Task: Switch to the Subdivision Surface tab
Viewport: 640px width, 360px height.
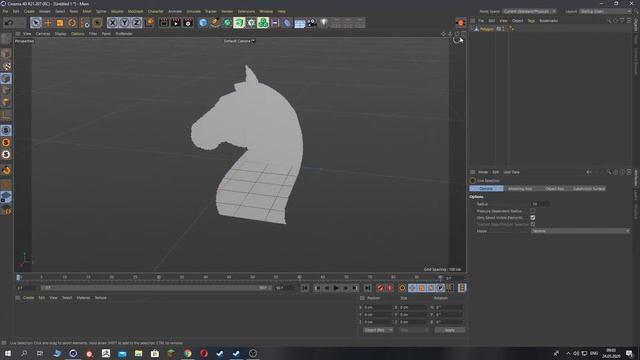Action: tap(589, 189)
